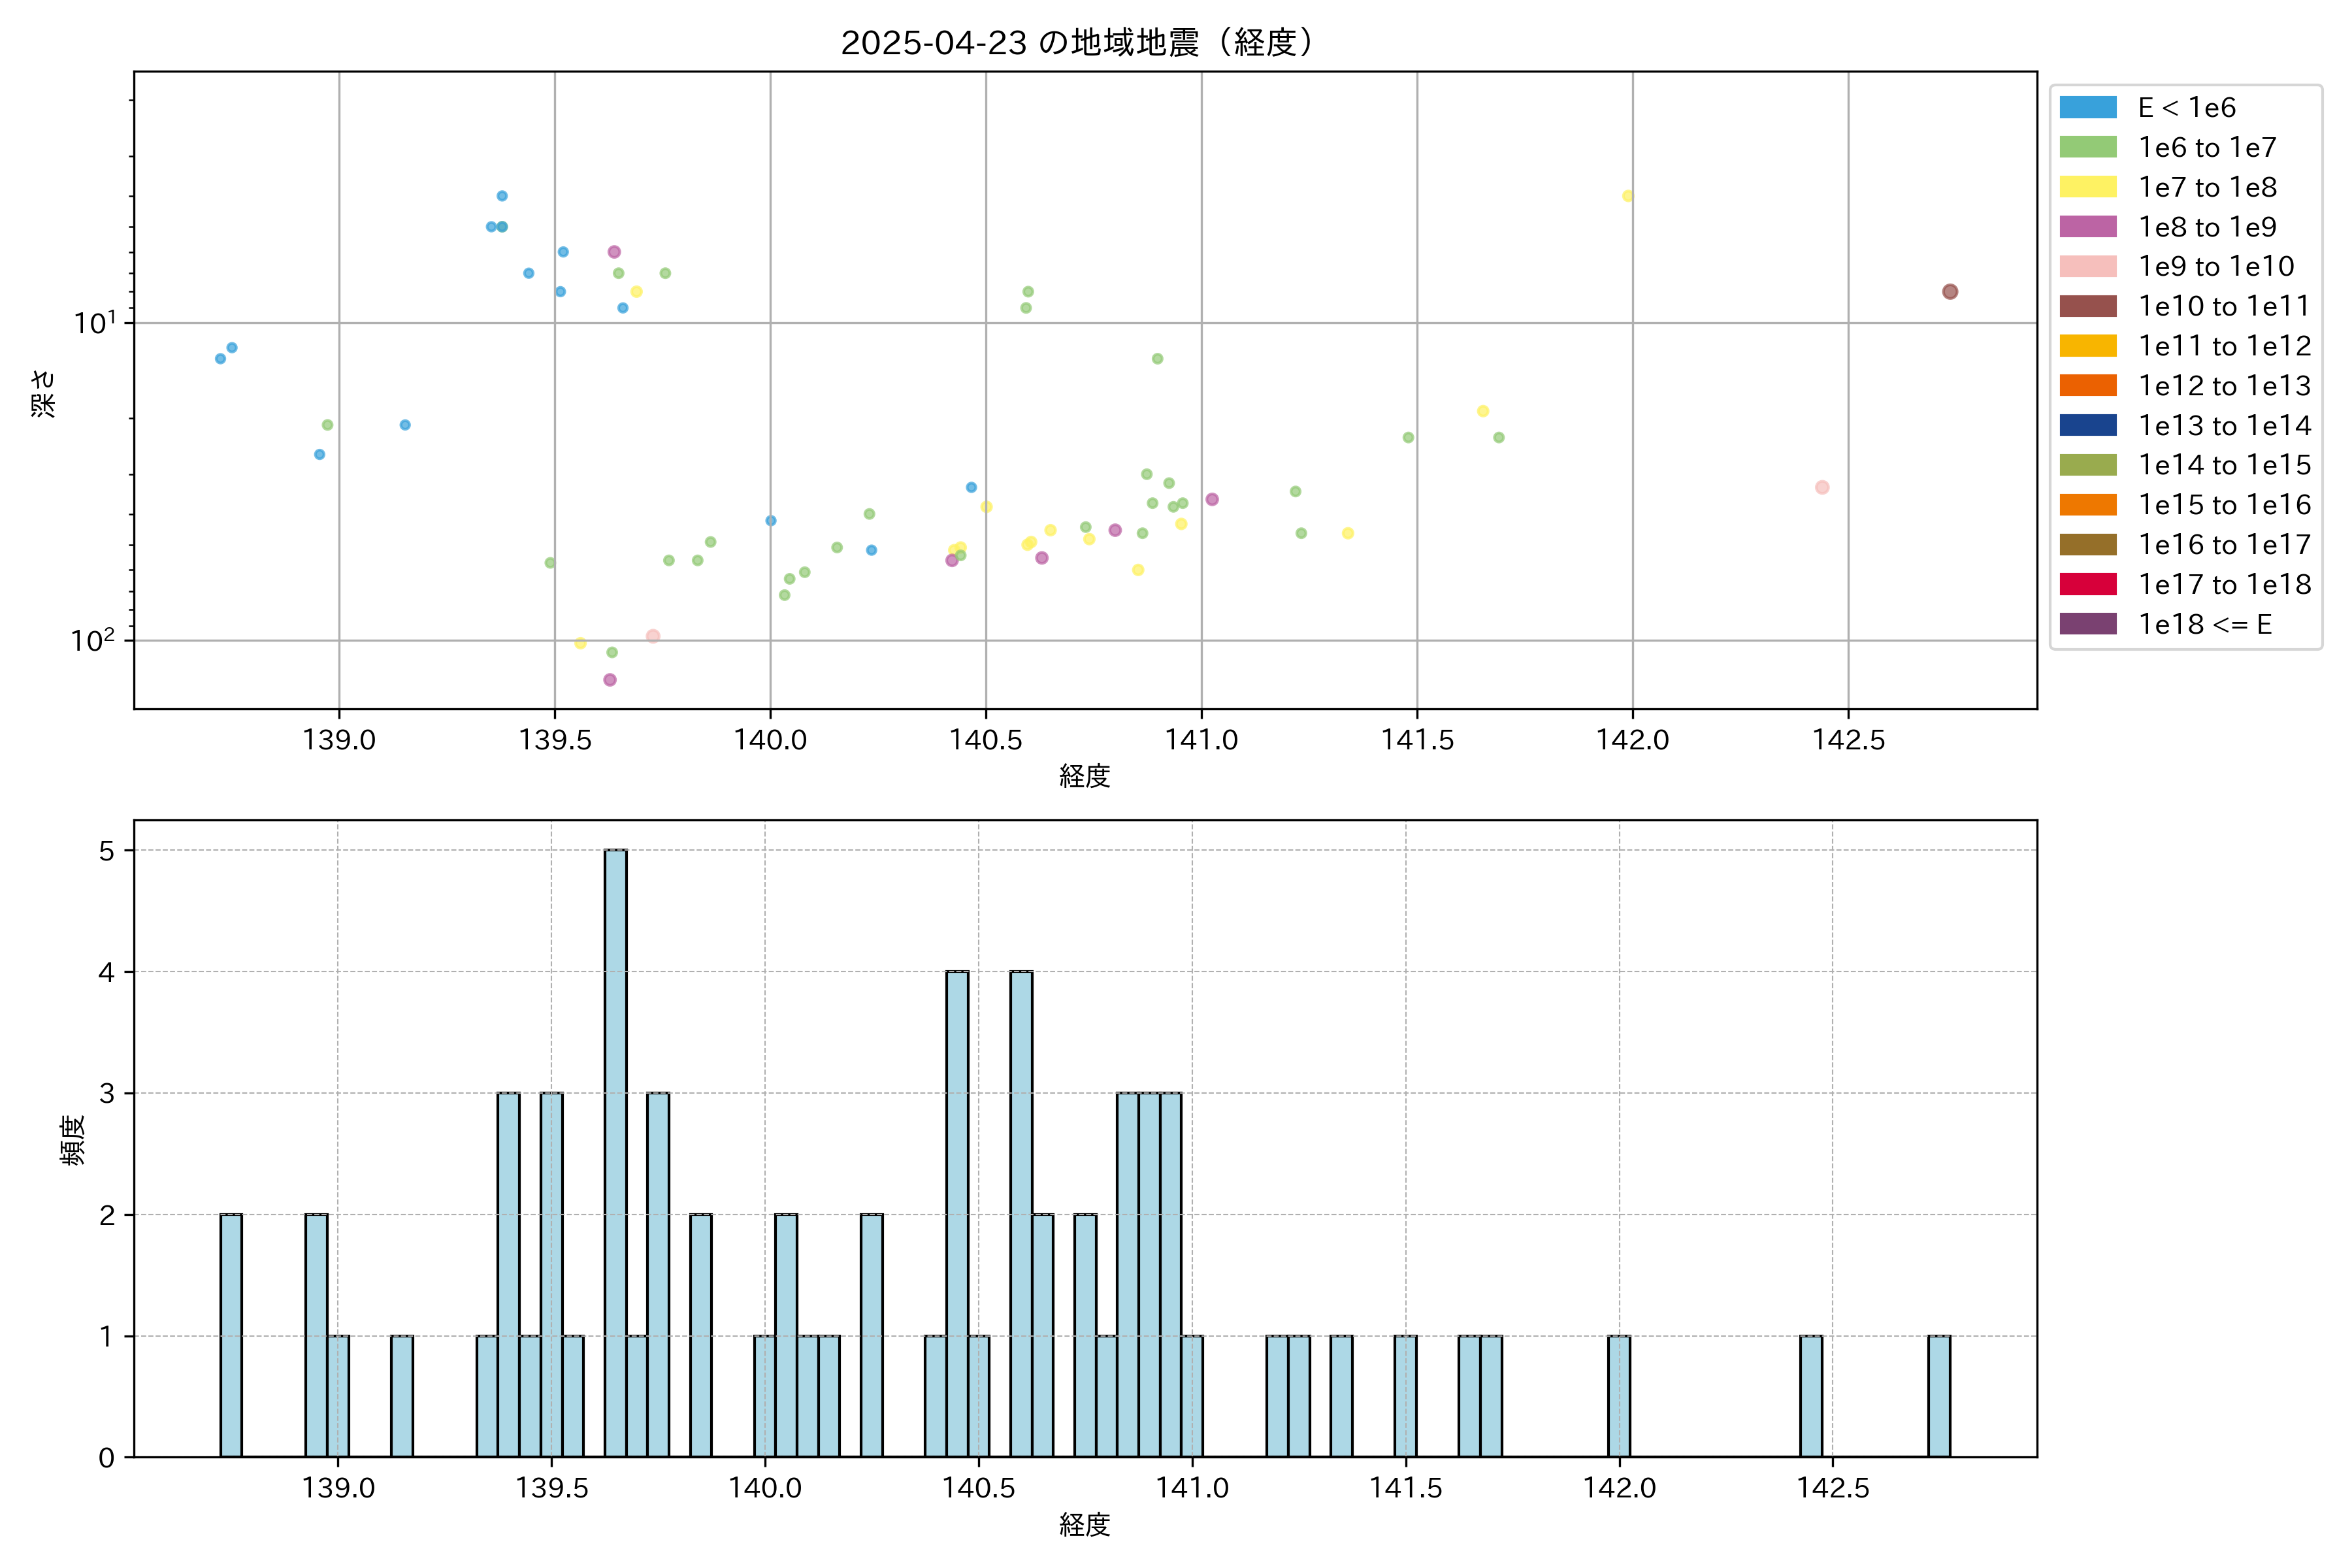Click the pink 1e9 to 1e10 legend swatch

tap(2087, 266)
